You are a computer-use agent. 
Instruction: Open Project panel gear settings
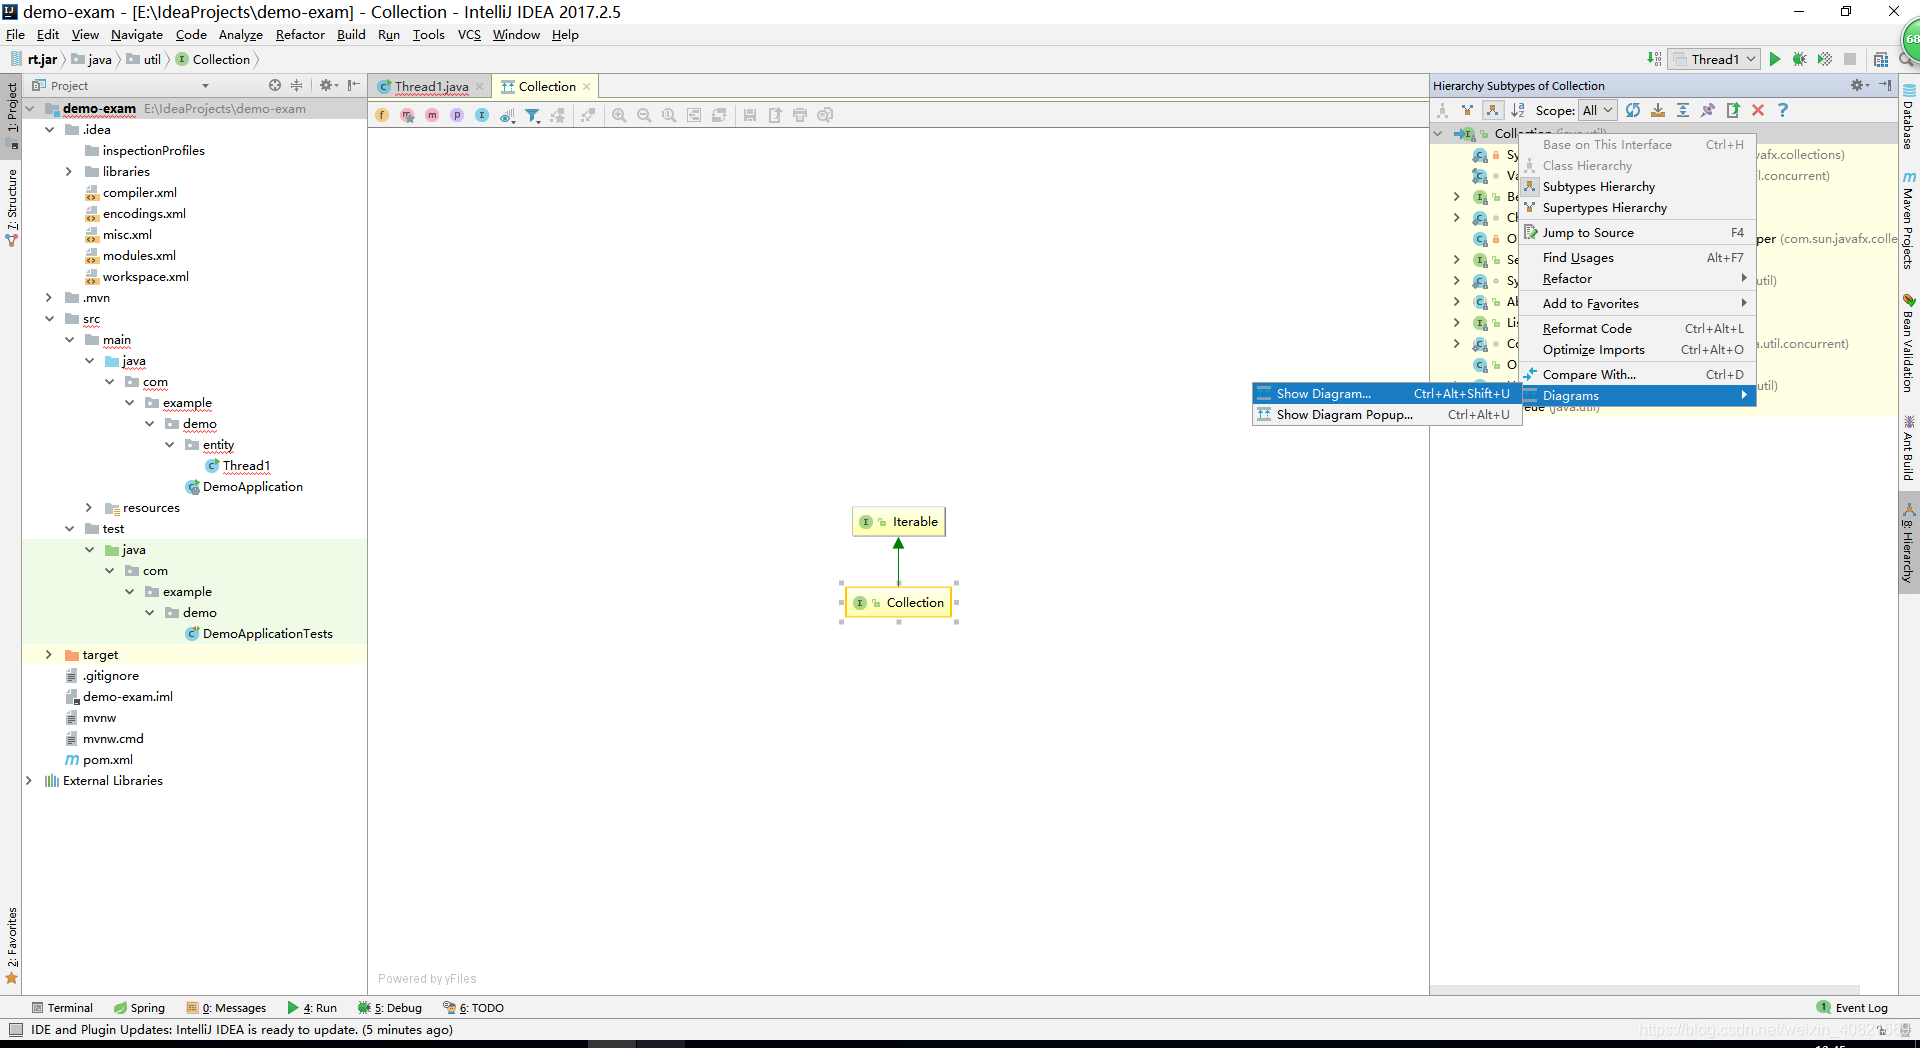pos(328,85)
